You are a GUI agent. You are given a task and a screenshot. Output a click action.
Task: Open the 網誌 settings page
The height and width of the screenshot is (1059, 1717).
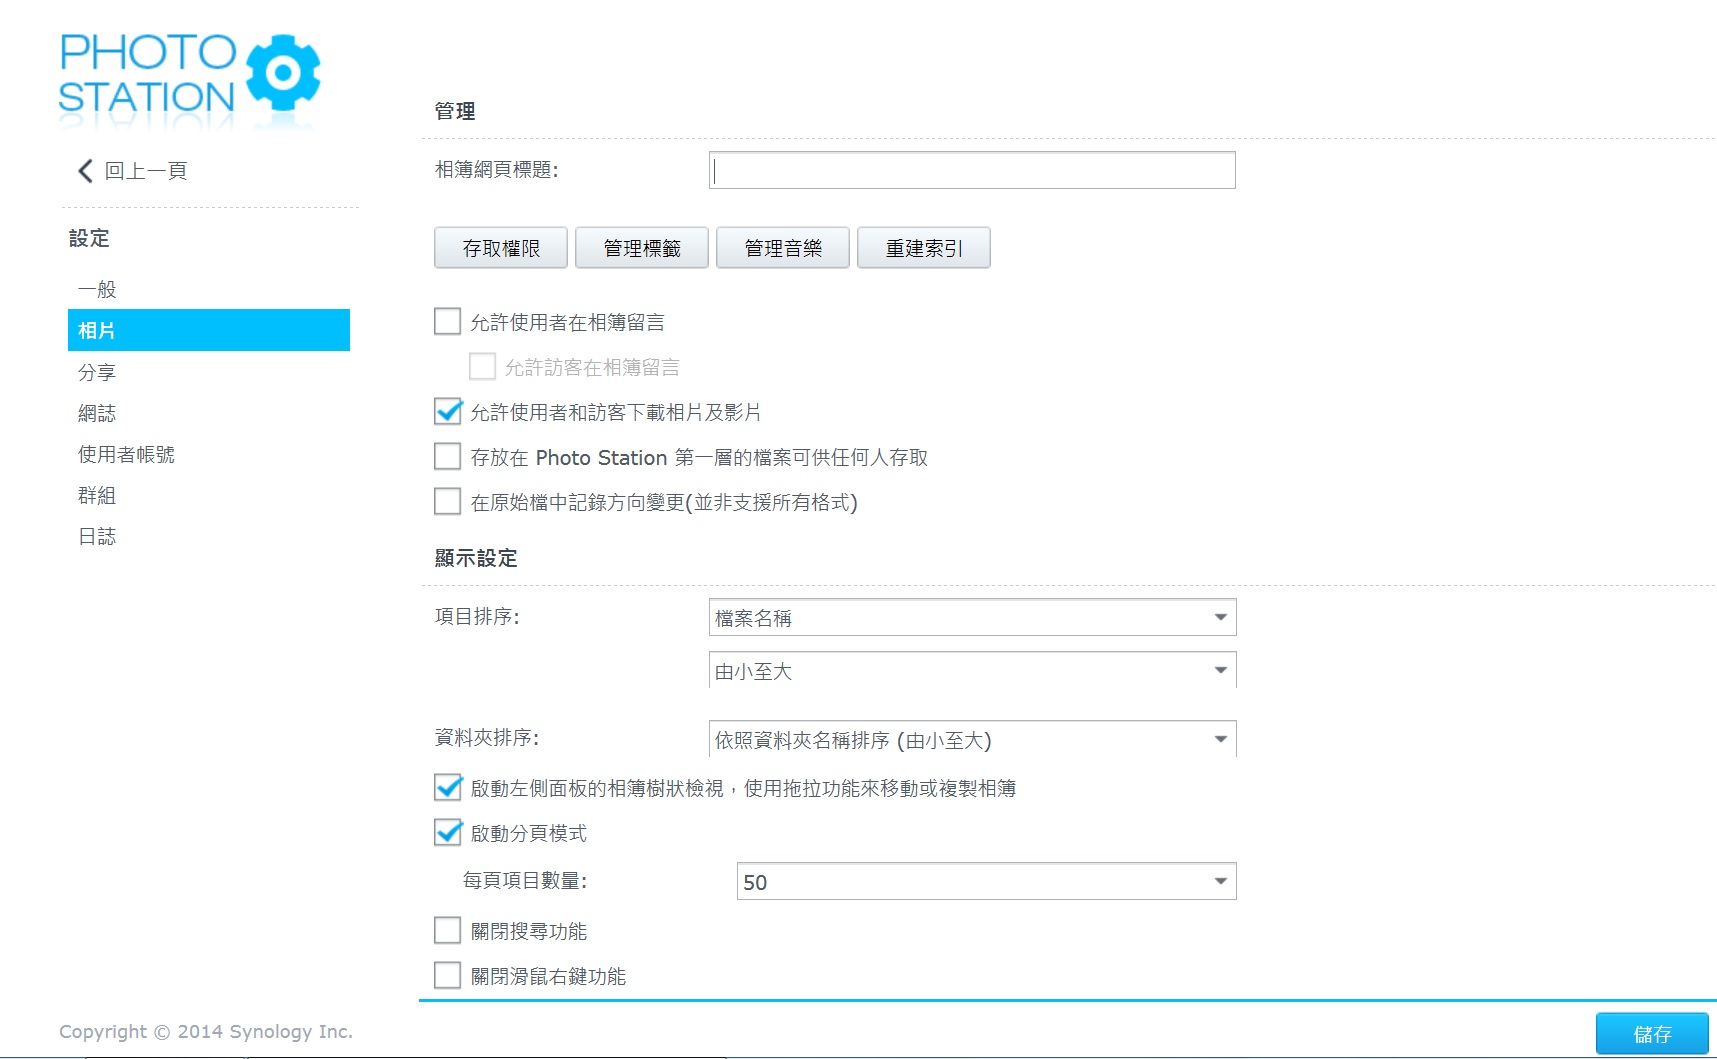point(97,413)
